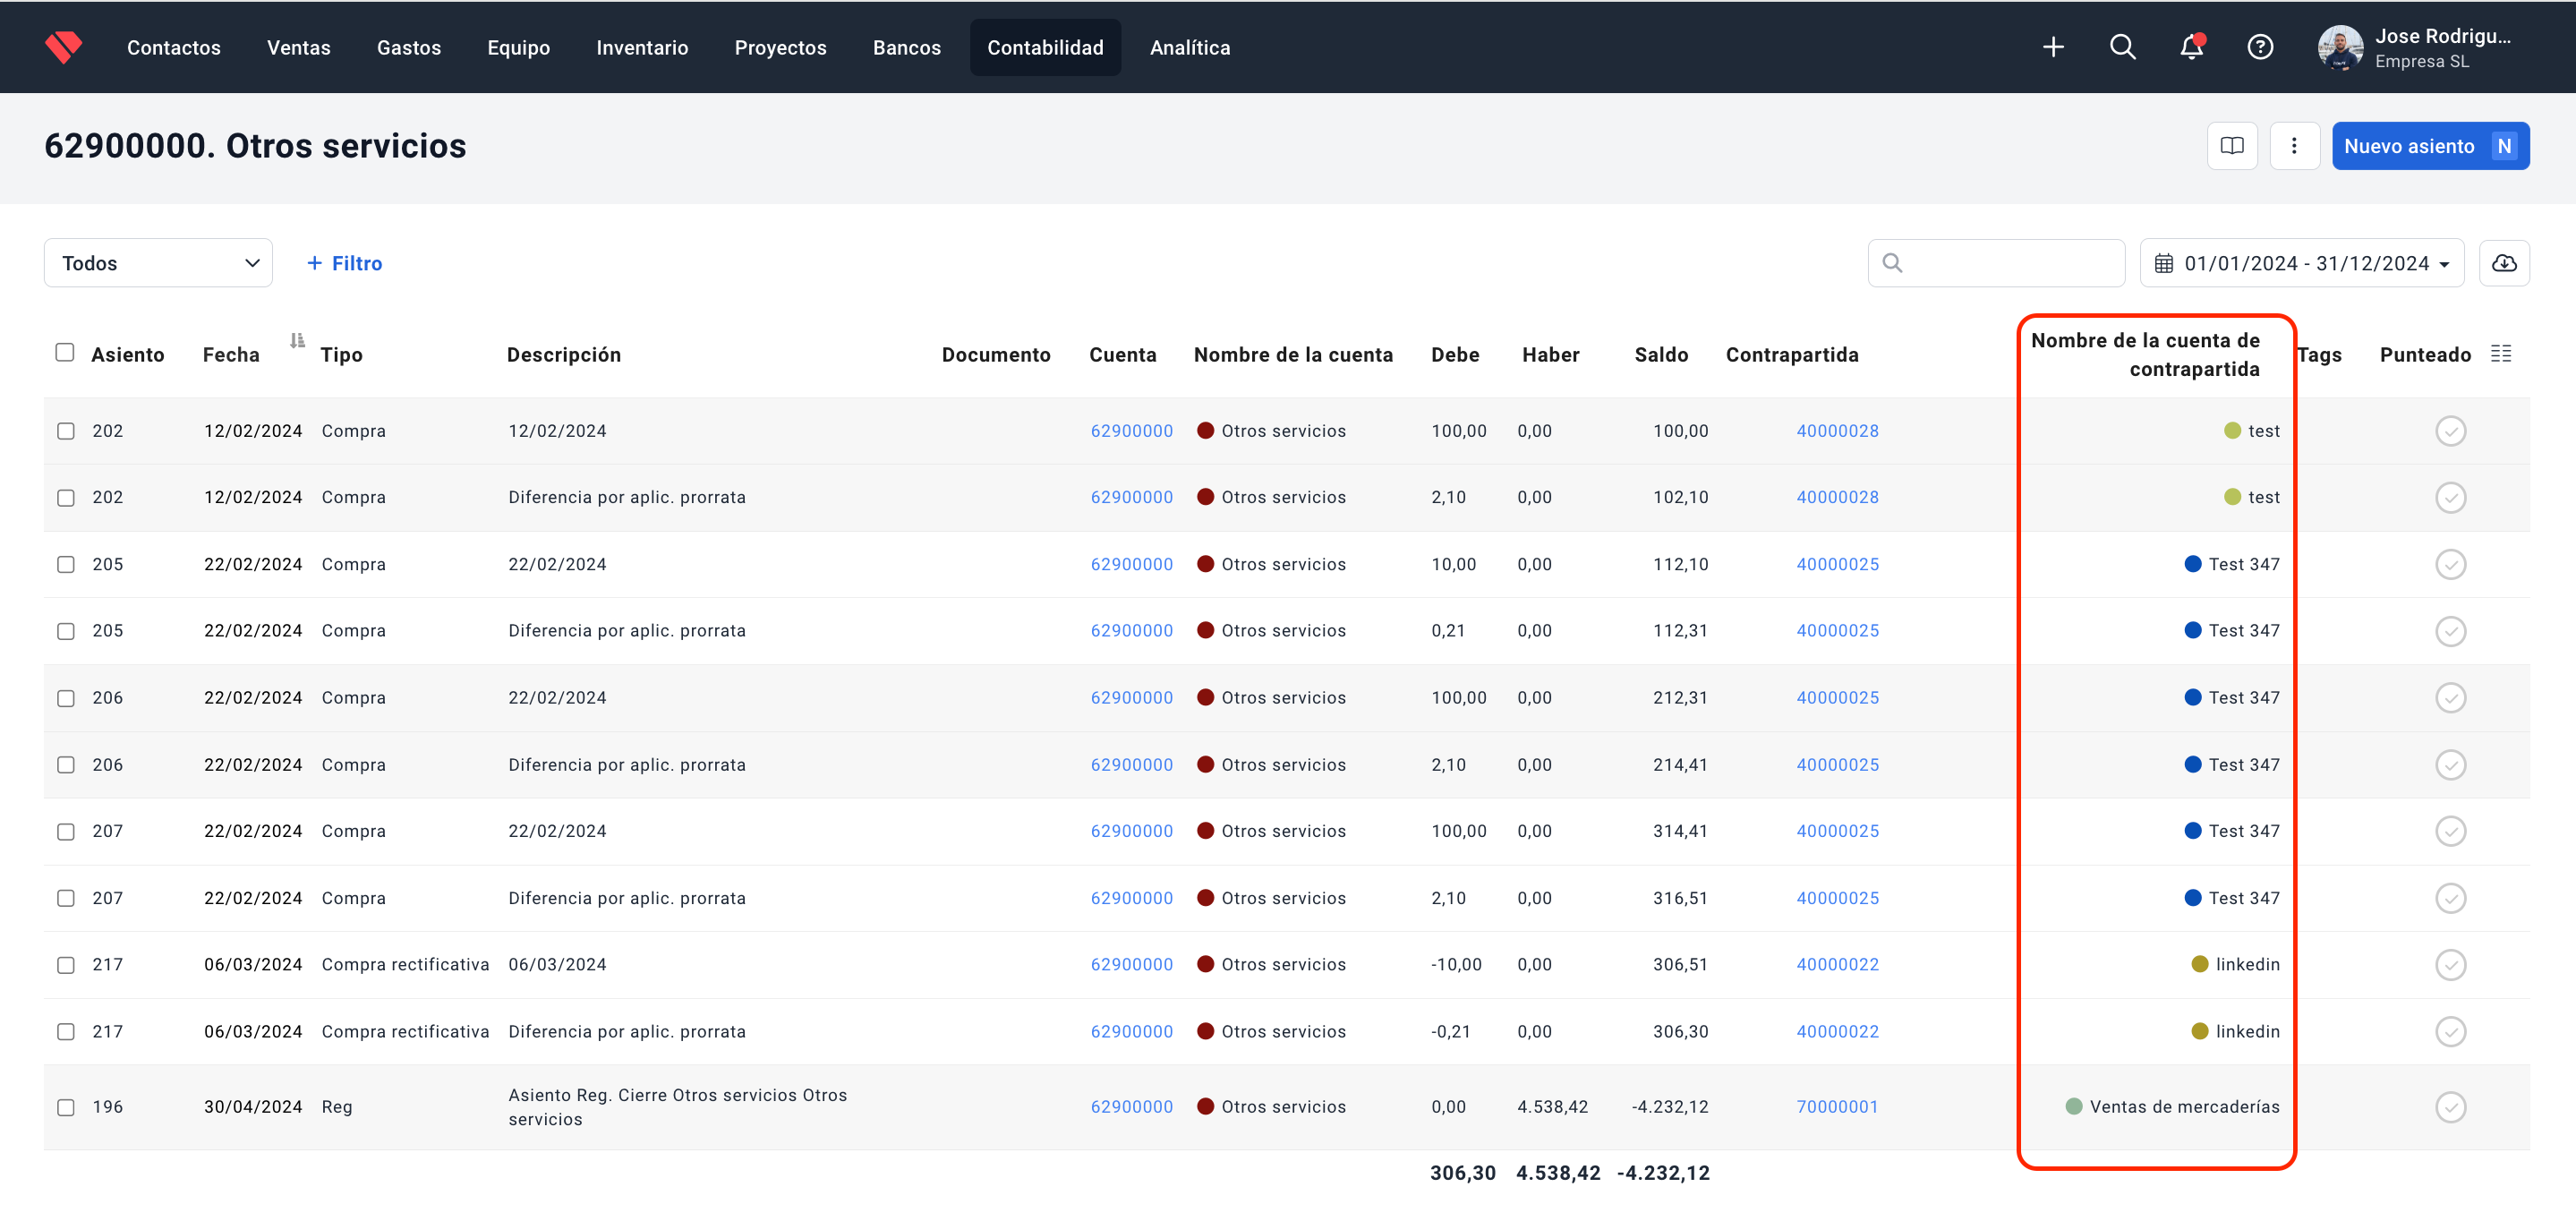Screen dimensions: 2576x1221
Task: Open the Equipo menu
Action: click(x=518, y=47)
